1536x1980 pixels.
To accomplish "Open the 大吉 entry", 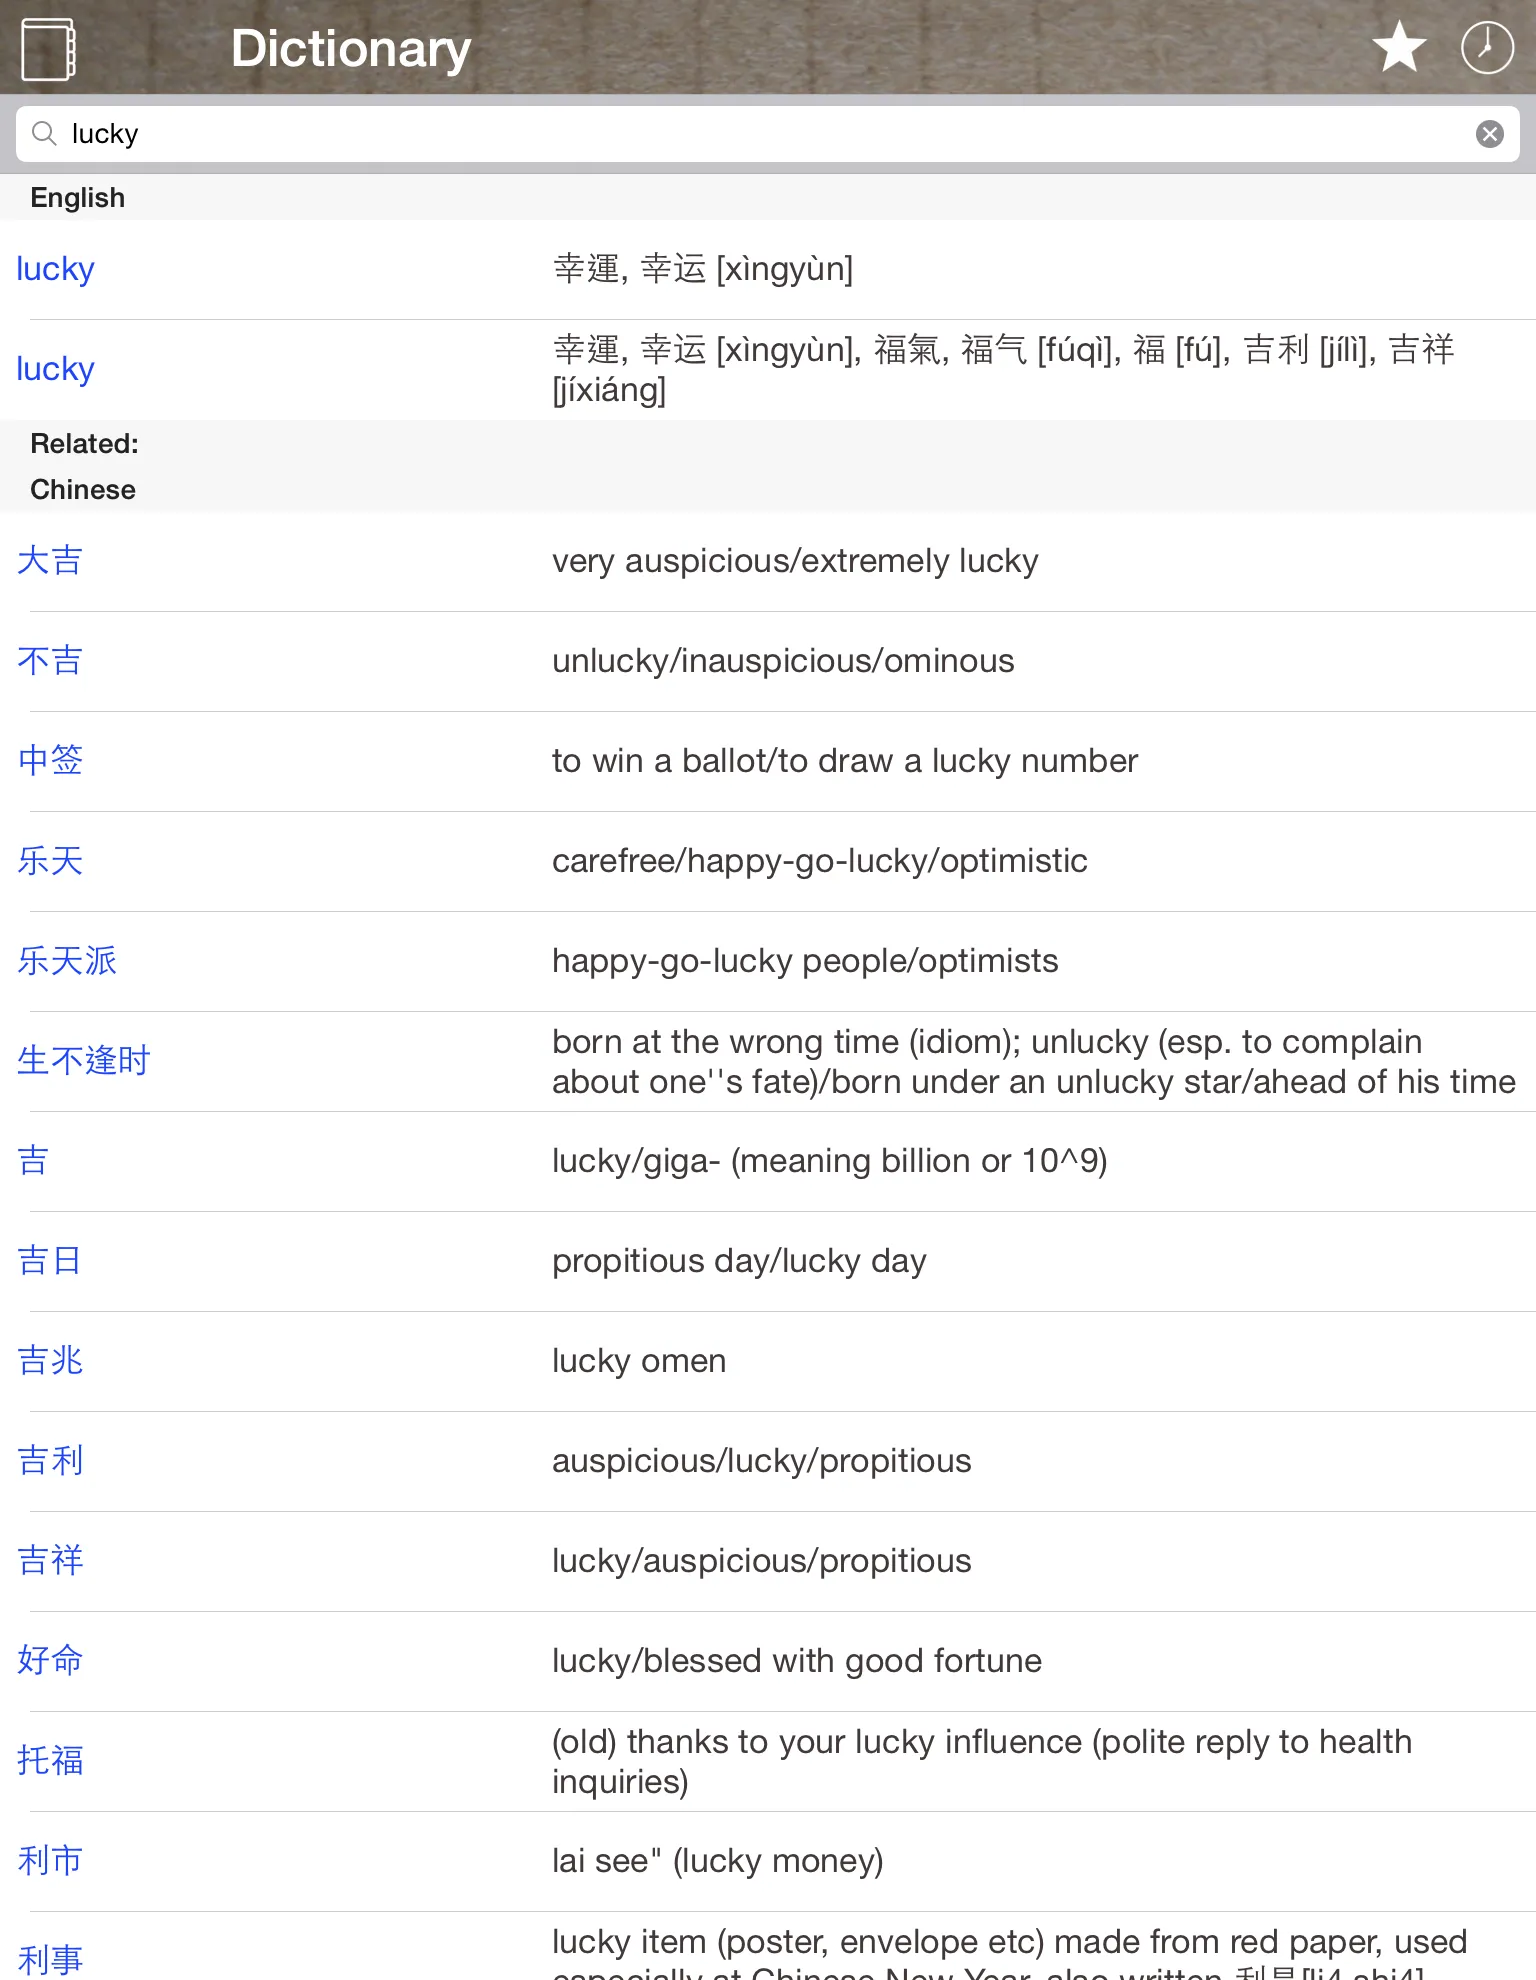I will (768, 561).
